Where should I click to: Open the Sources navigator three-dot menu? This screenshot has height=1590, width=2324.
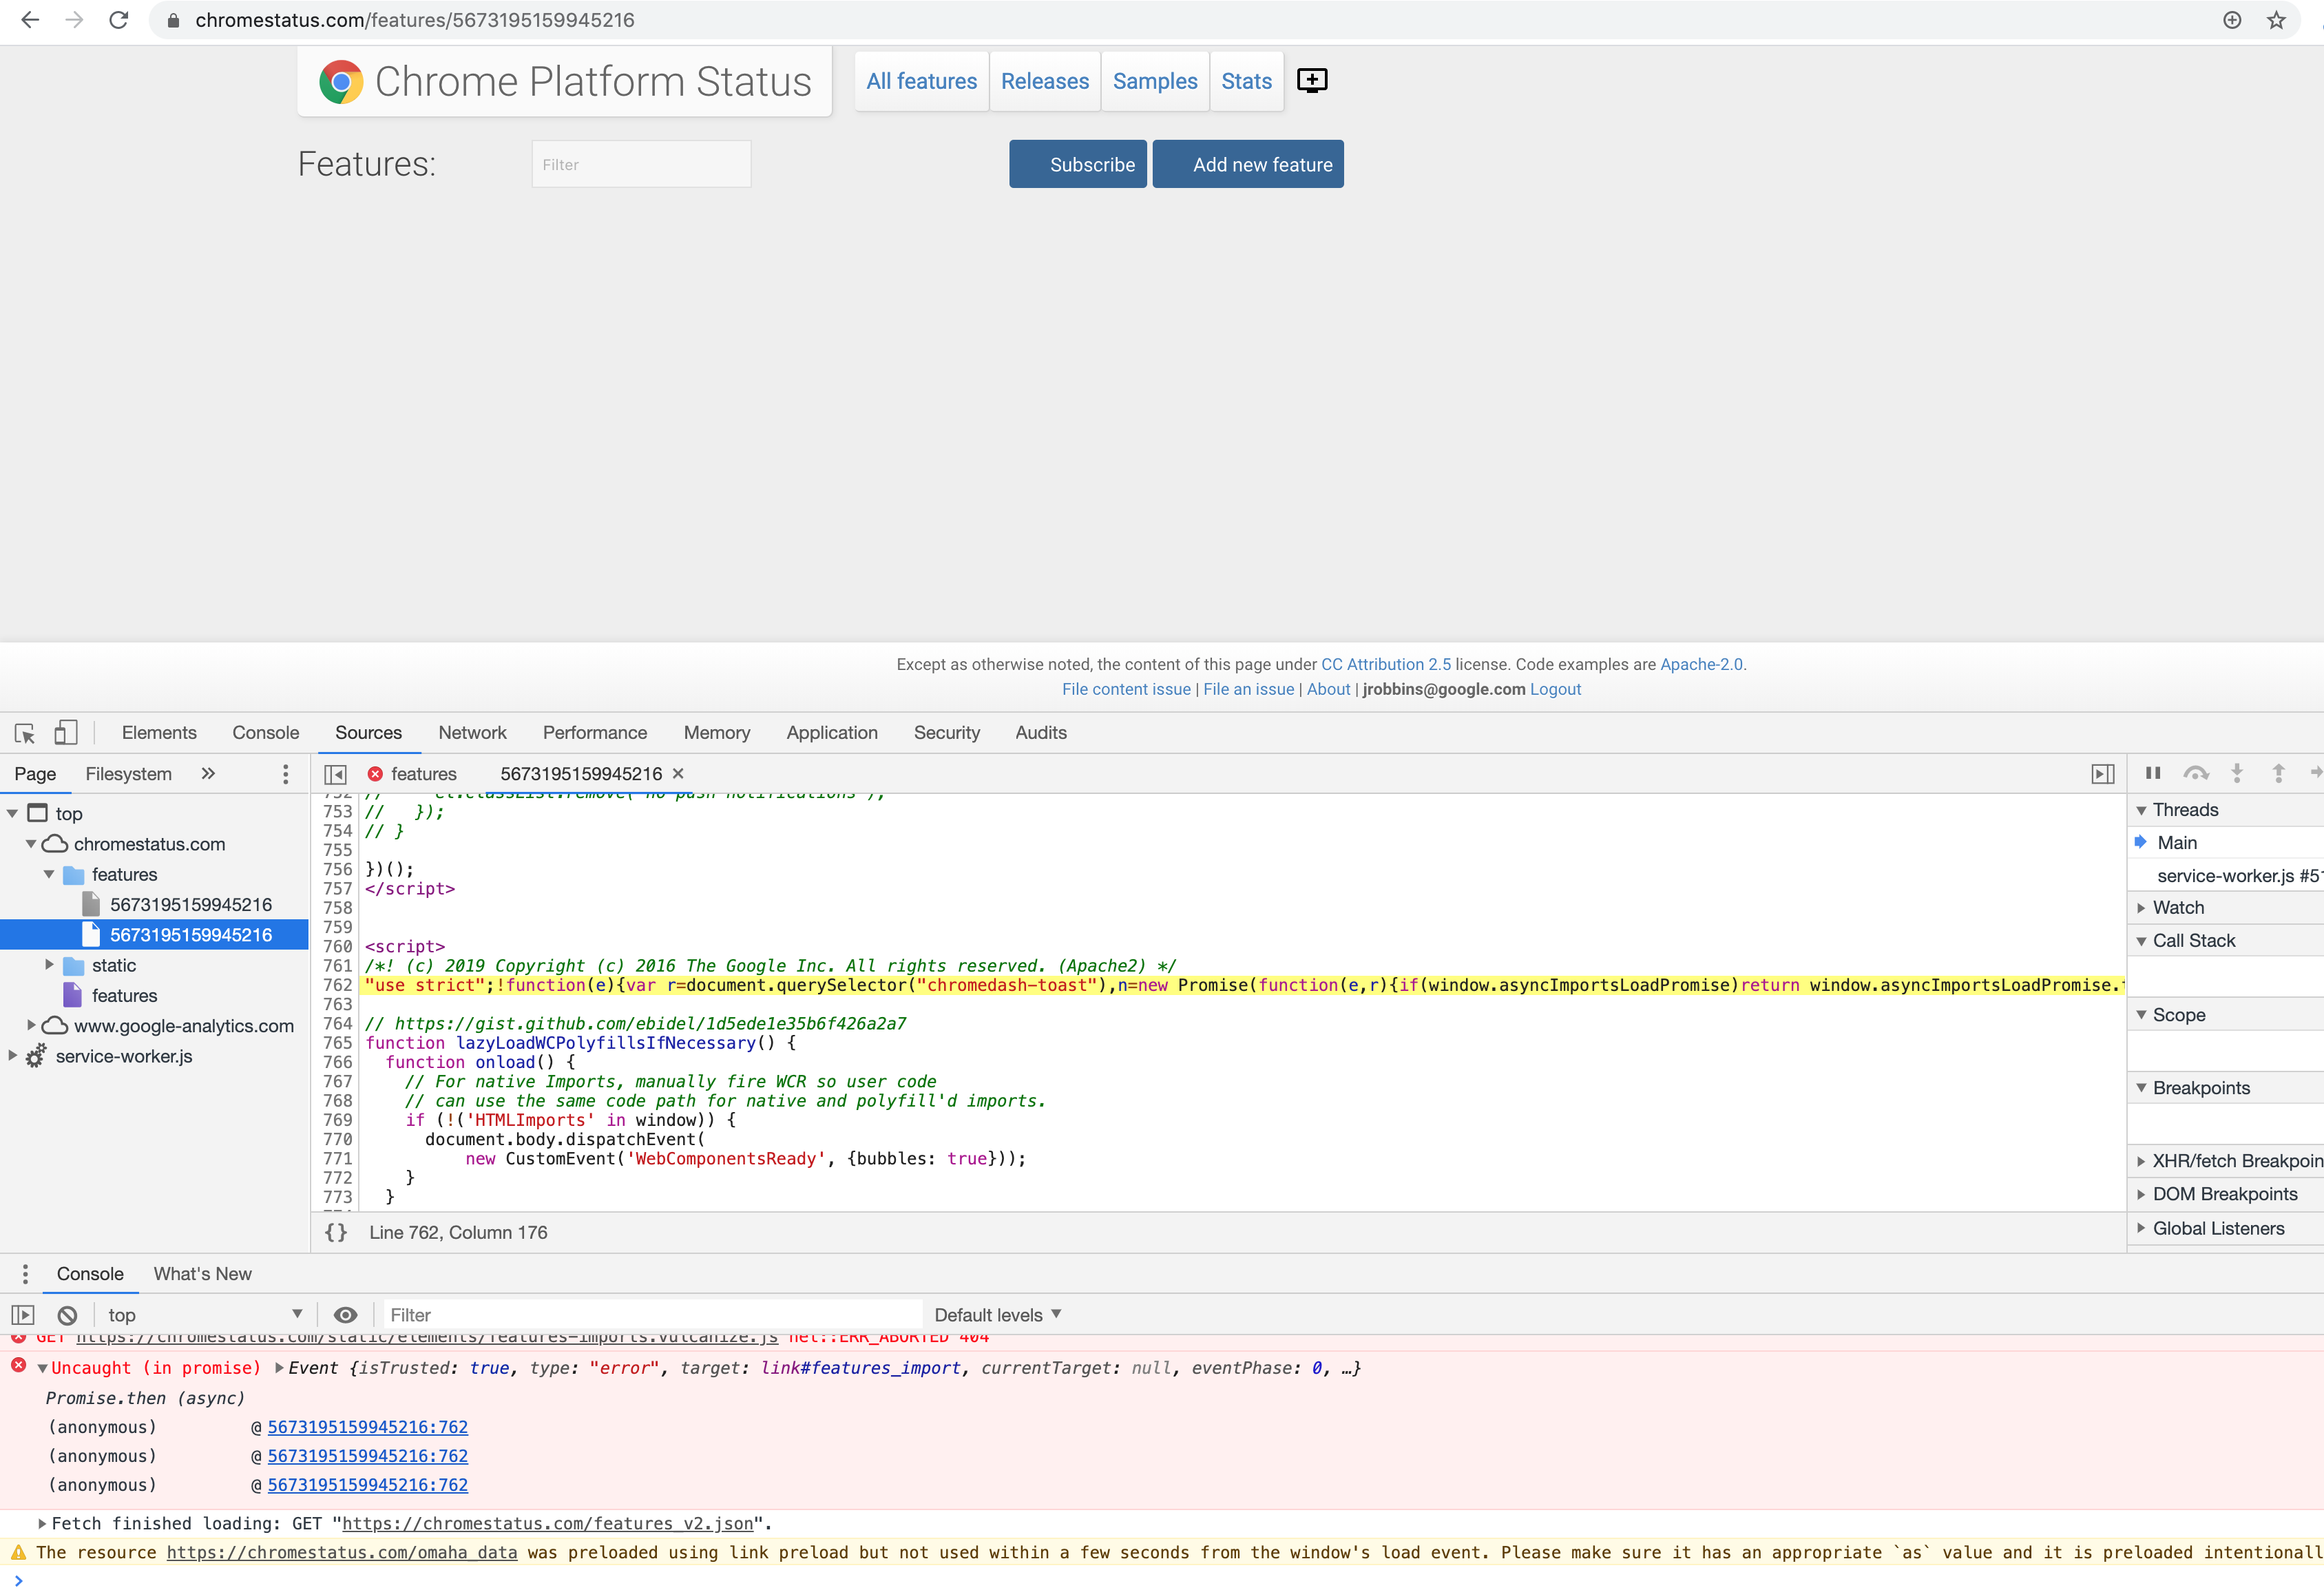pos(285,774)
